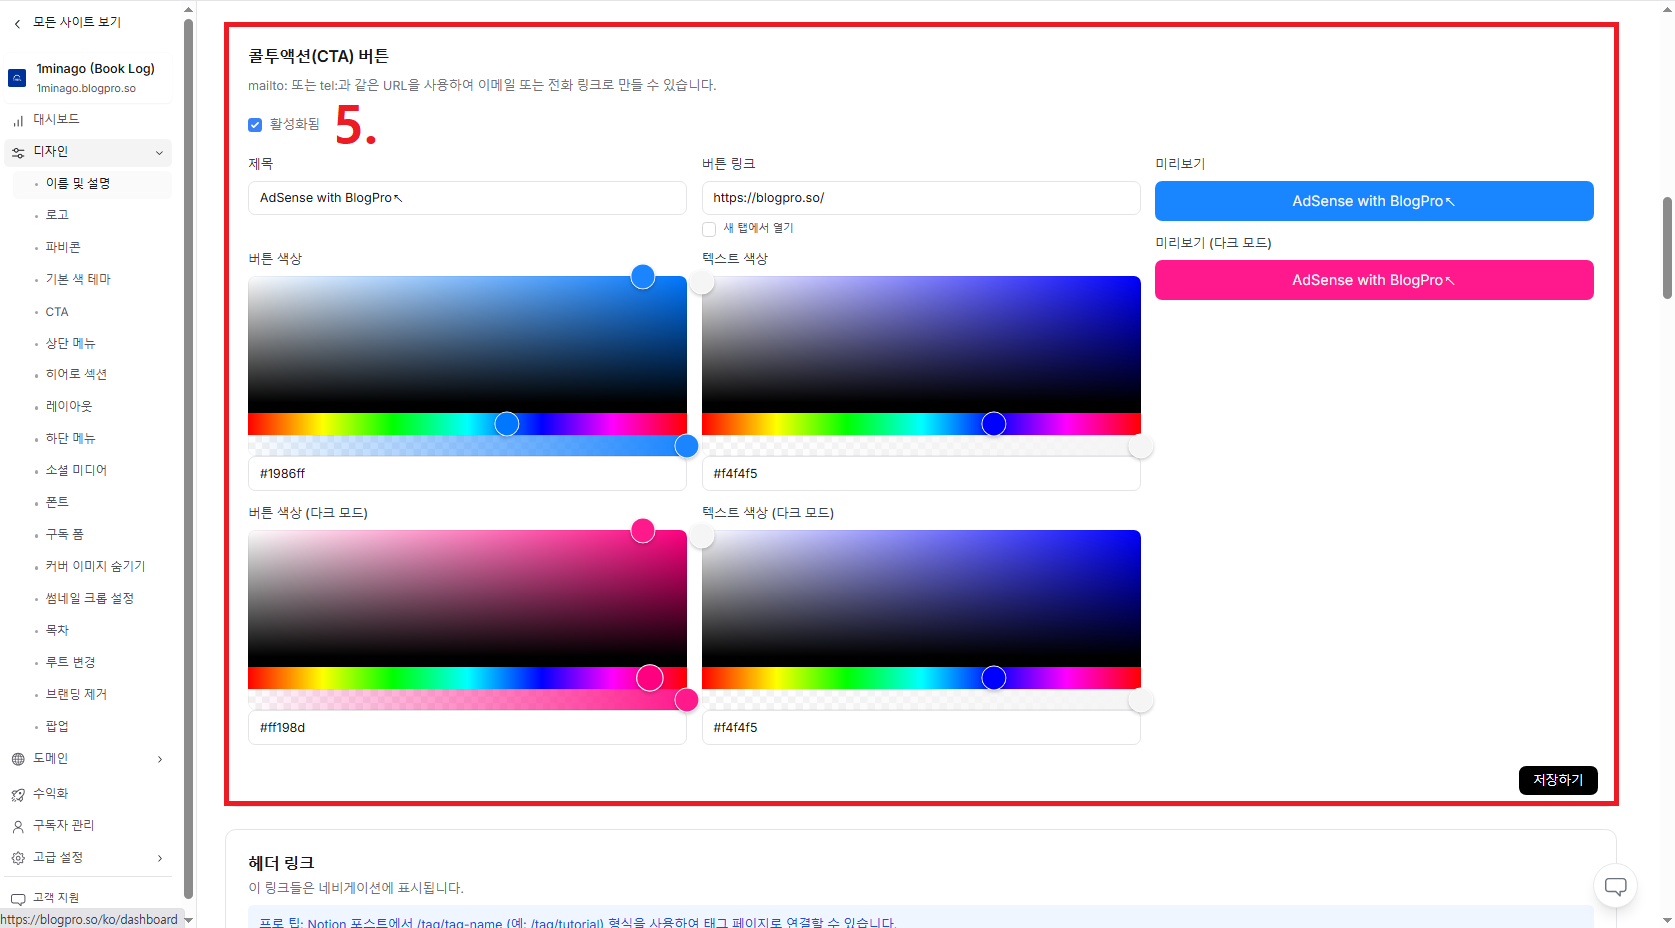Click the 저장하기 save button
The image size is (1675, 928).
pyautogui.click(x=1557, y=780)
